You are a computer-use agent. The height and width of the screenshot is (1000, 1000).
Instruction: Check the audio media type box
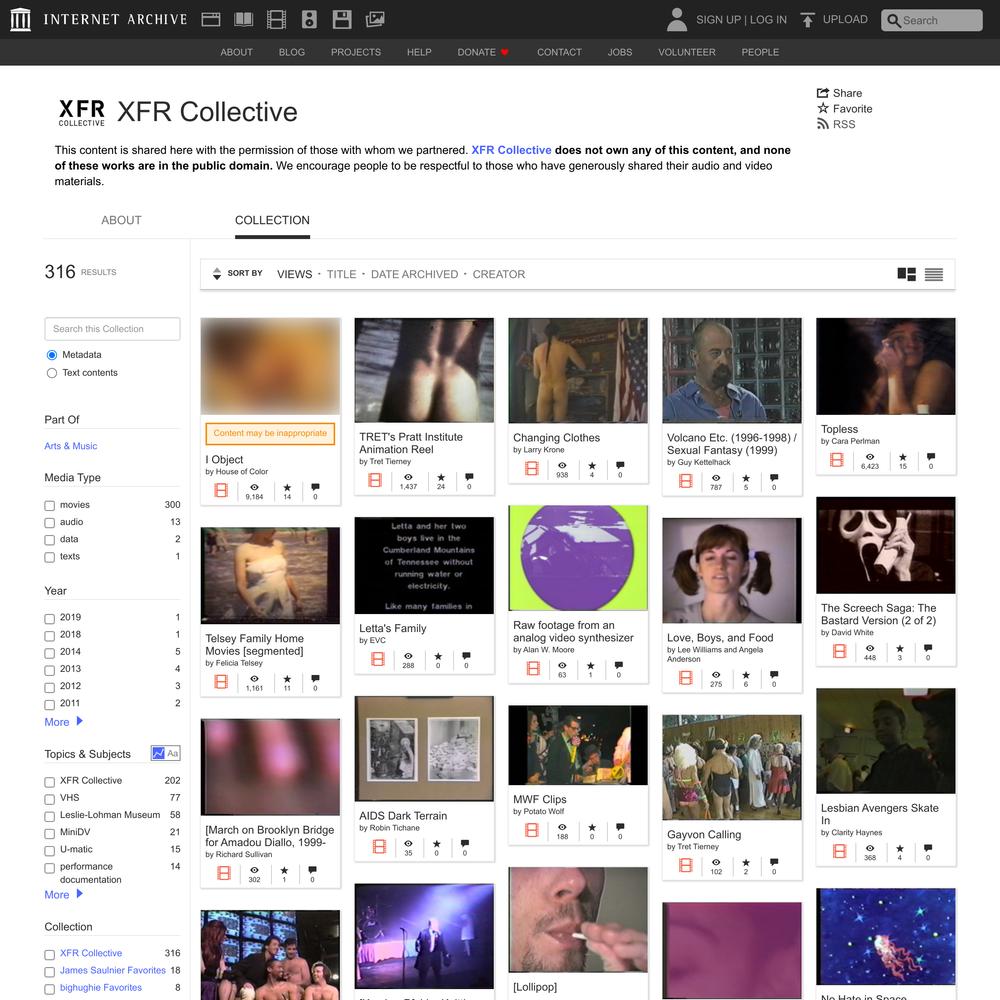(x=50, y=523)
